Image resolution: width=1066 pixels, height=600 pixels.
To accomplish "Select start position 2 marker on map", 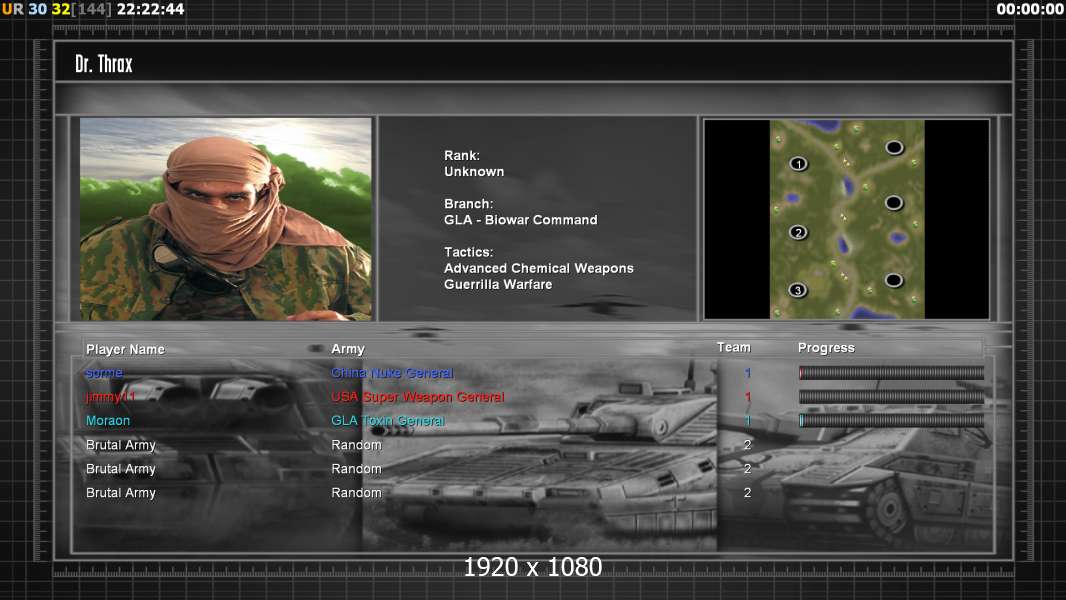I will [x=798, y=233].
